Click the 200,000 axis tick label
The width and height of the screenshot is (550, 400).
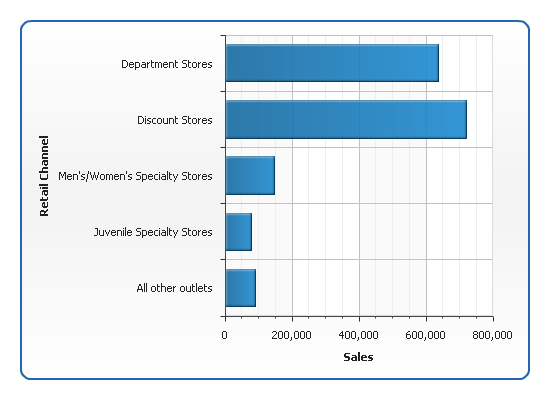(x=291, y=335)
